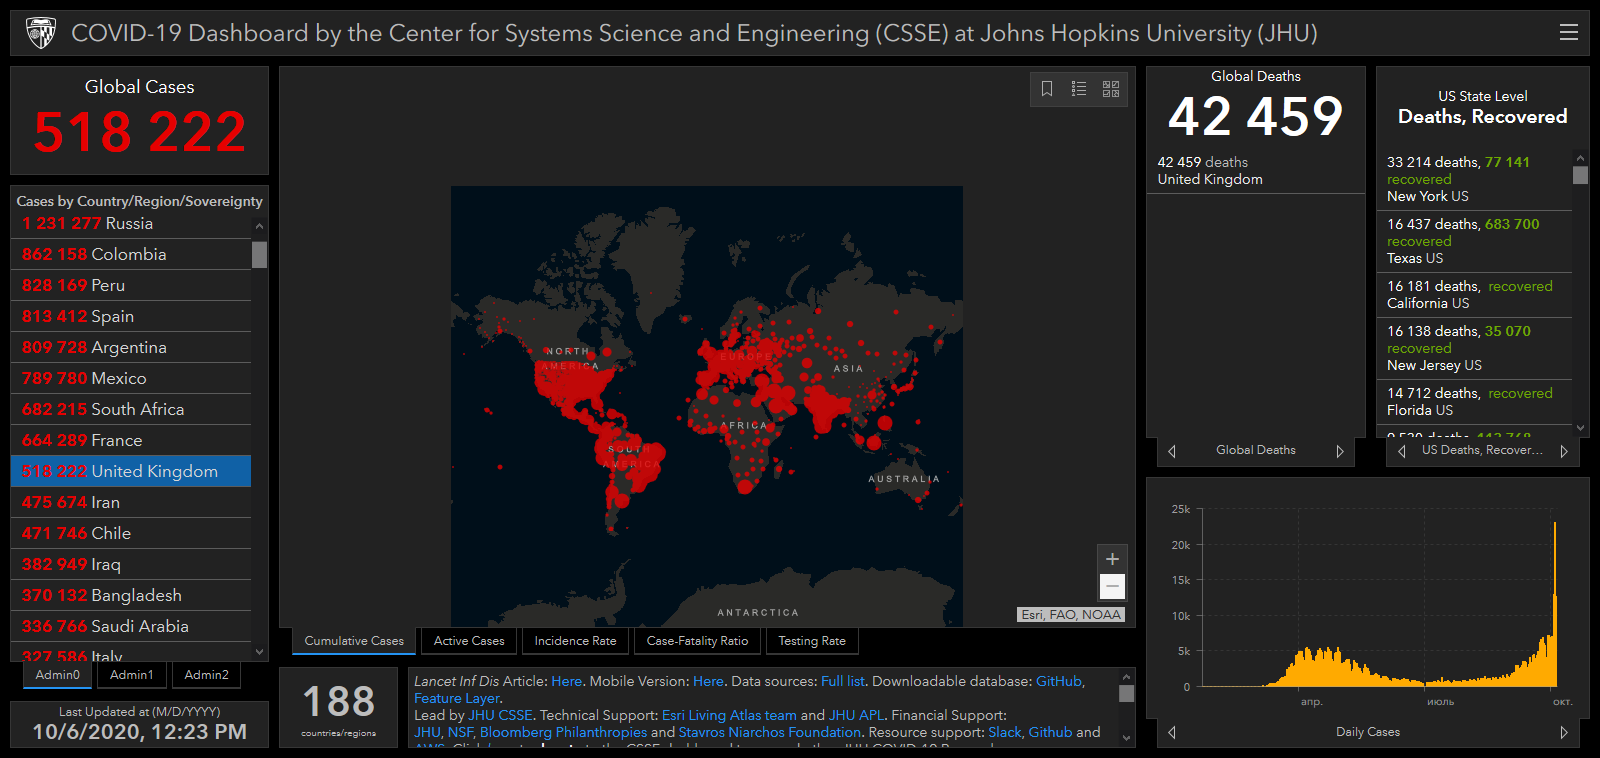Zoom out on the map
The image size is (1600, 758).
point(1112,586)
